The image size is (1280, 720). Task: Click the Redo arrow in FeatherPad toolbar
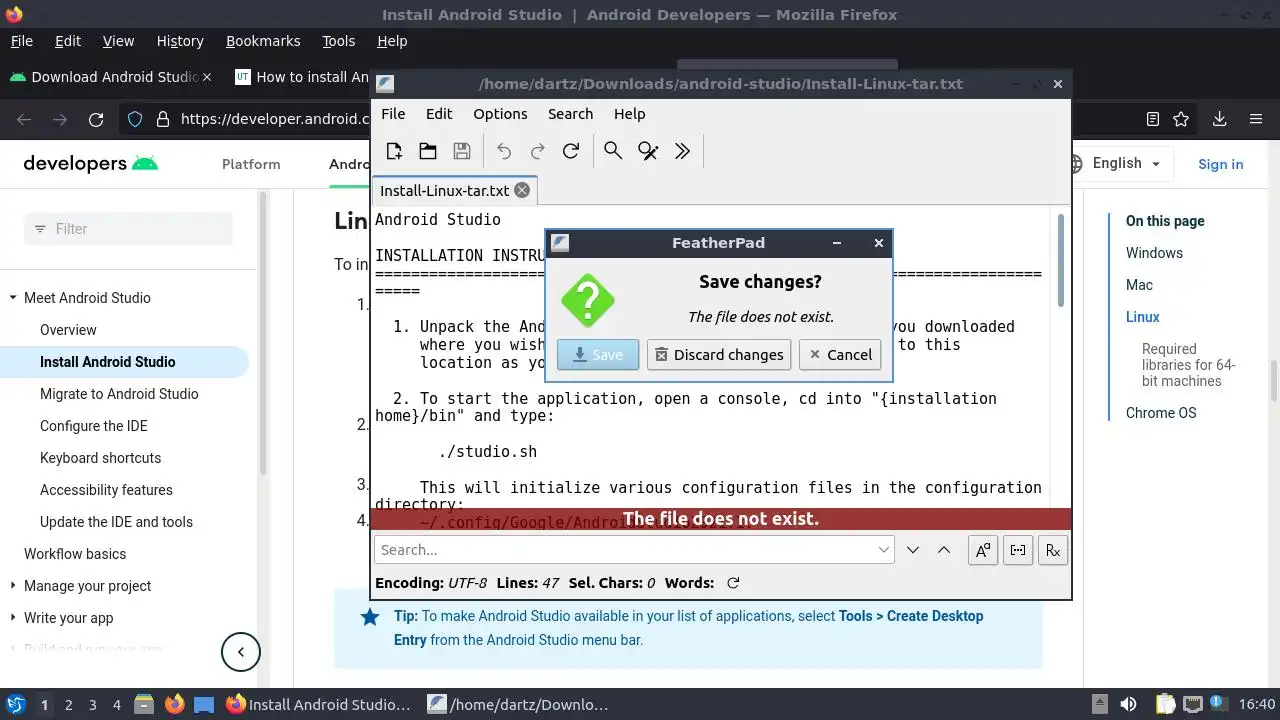tap(538, 151)
